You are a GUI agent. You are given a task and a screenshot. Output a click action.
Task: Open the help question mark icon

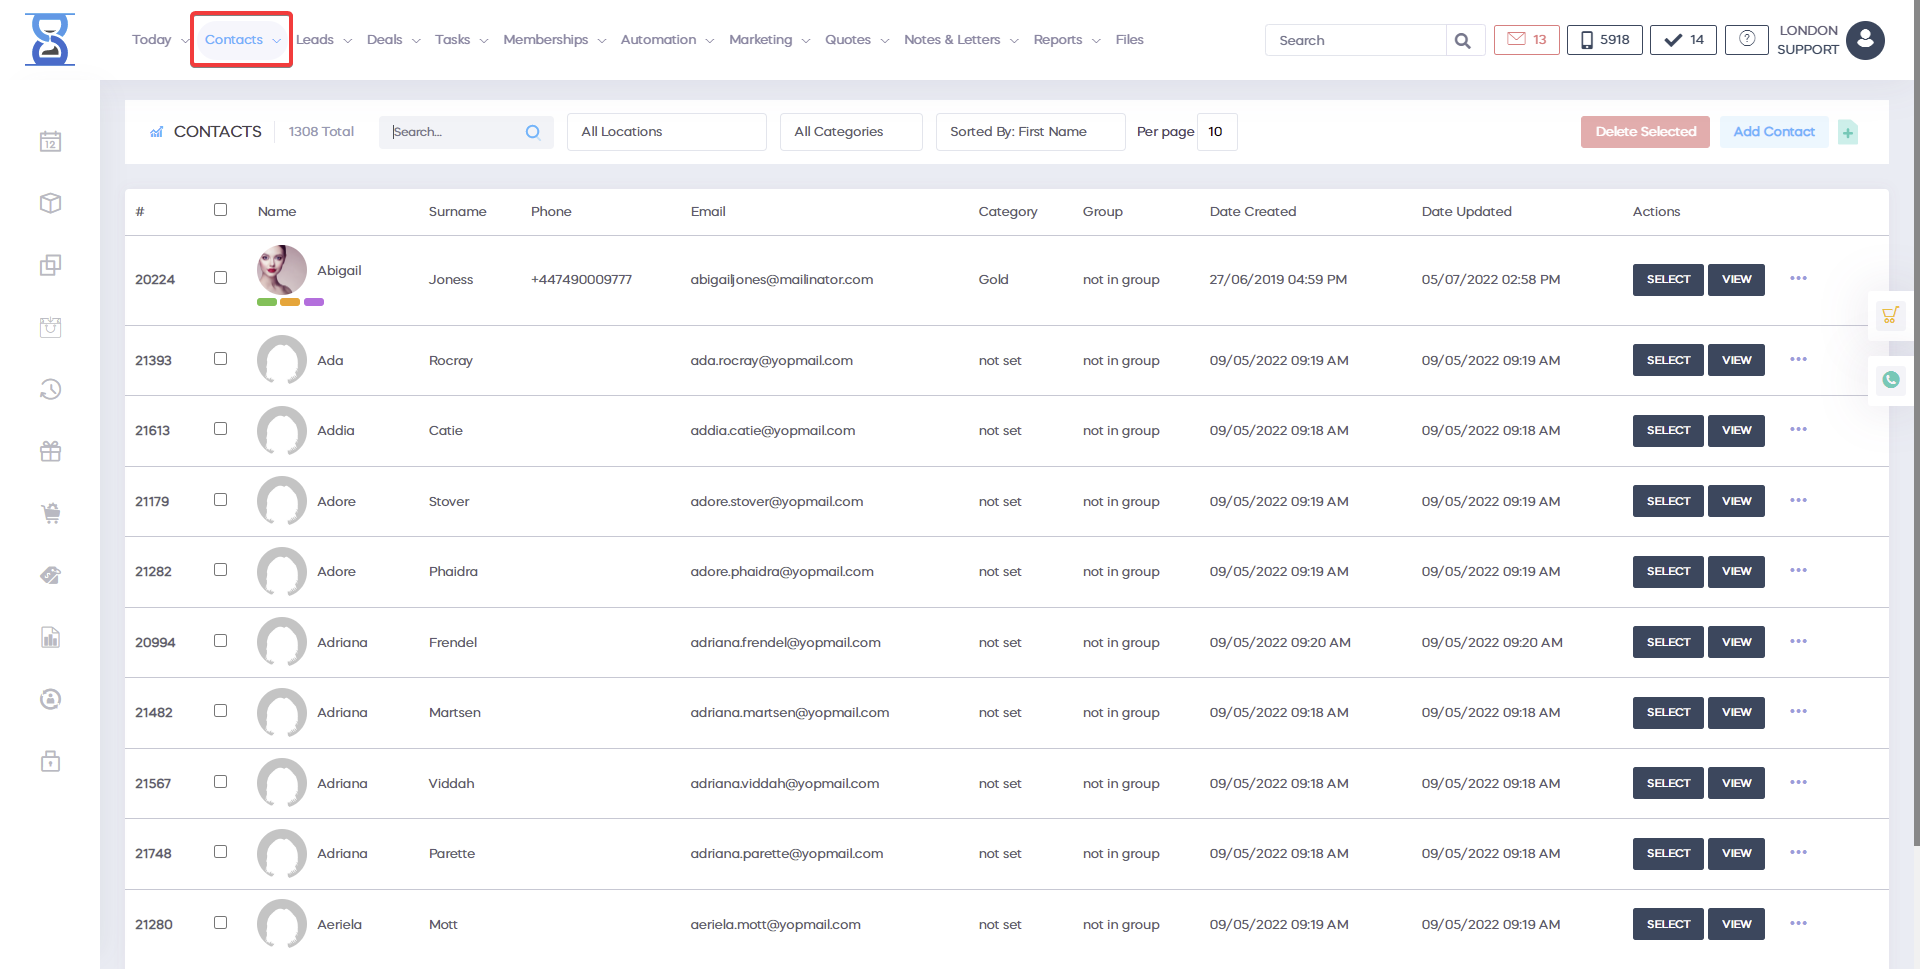[x=1746, y=40]
